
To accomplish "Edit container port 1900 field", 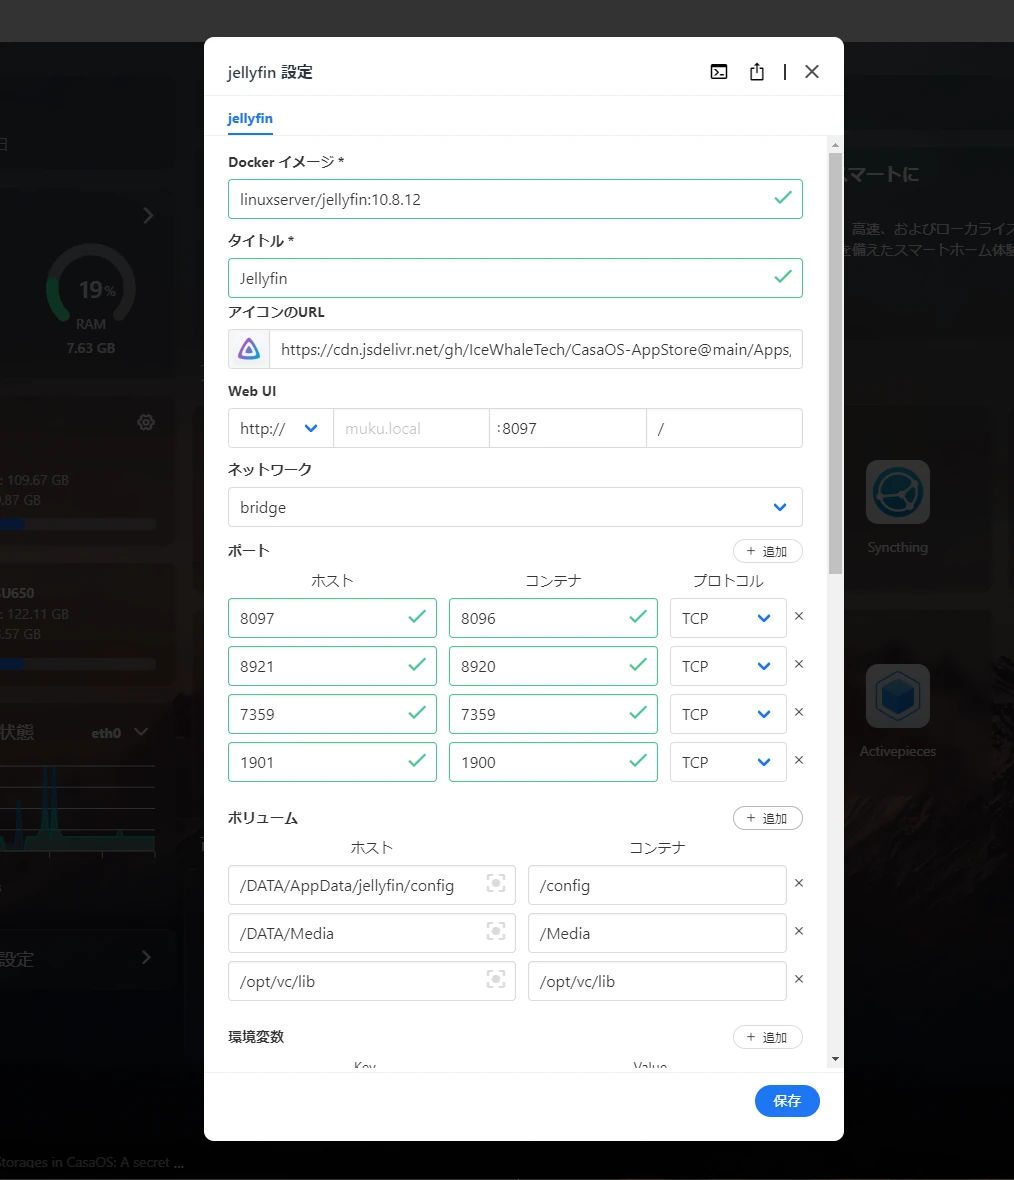I will [x=553, y=762].
